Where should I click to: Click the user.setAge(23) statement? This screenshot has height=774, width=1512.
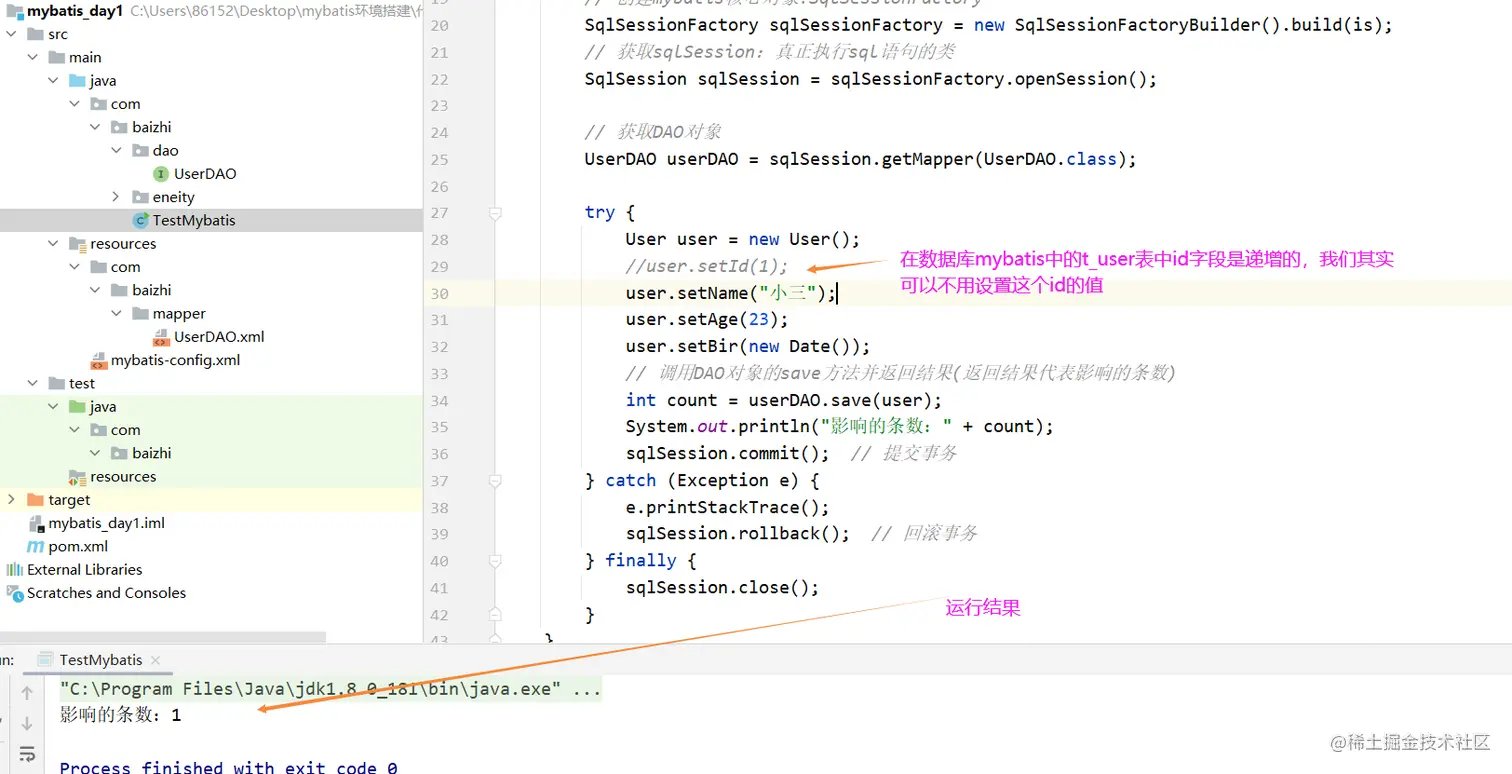pyautogui.click(x=707, y=319)
